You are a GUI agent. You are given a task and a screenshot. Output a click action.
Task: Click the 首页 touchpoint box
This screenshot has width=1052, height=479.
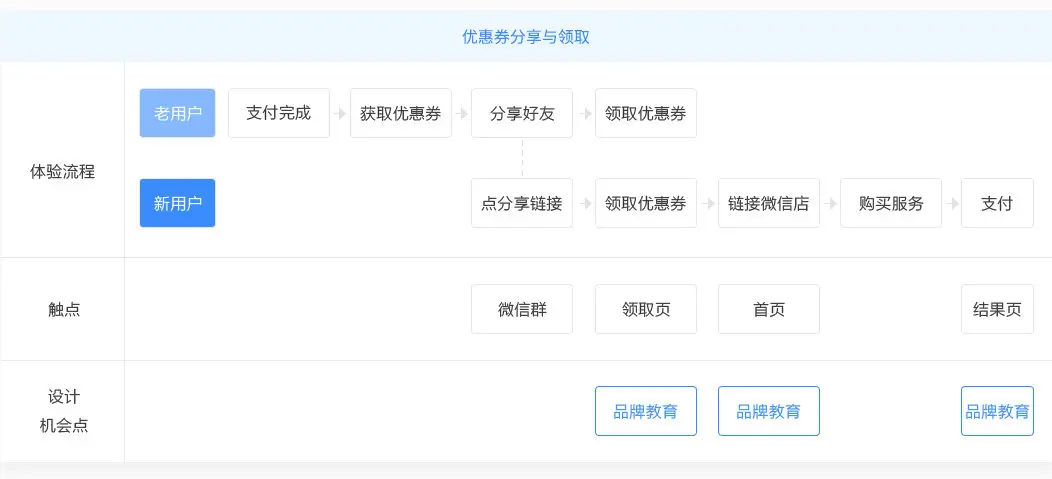pos(769,309)
